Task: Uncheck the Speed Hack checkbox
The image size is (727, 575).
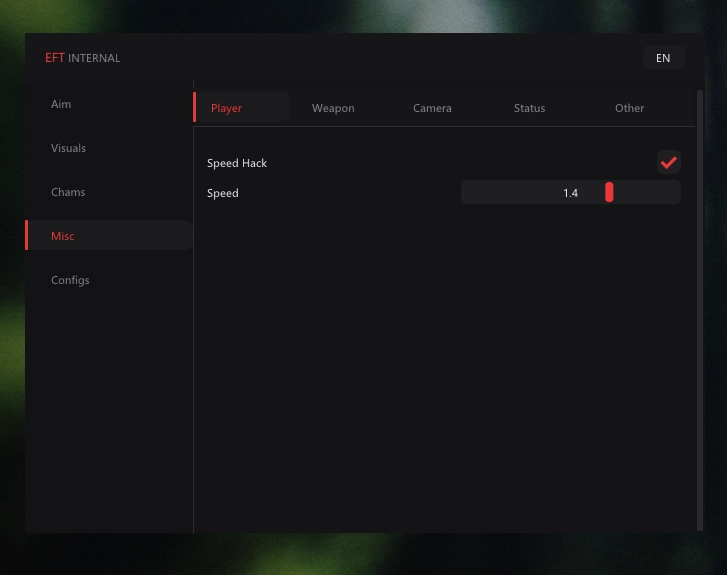Action: click(x=669, y=162)
